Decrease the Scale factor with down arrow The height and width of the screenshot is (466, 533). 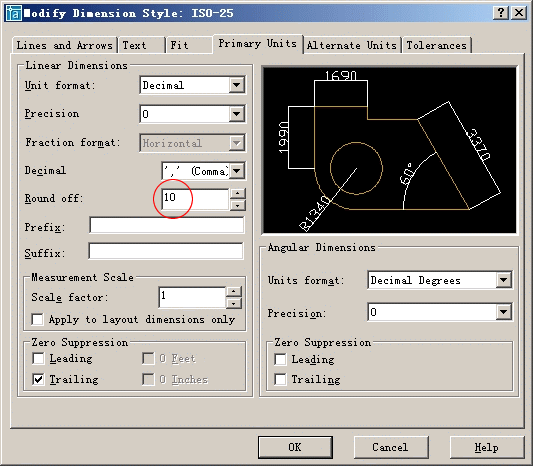click(234, 303)
